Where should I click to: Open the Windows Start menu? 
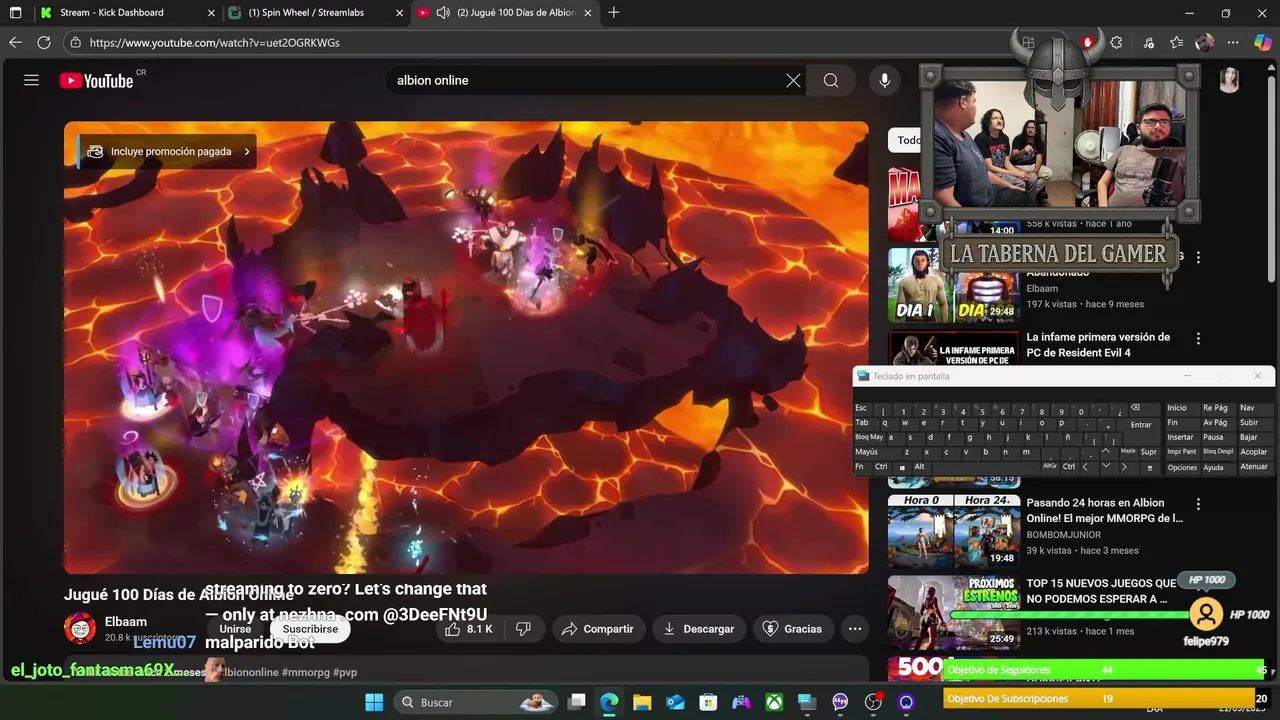tap(374, 702)
